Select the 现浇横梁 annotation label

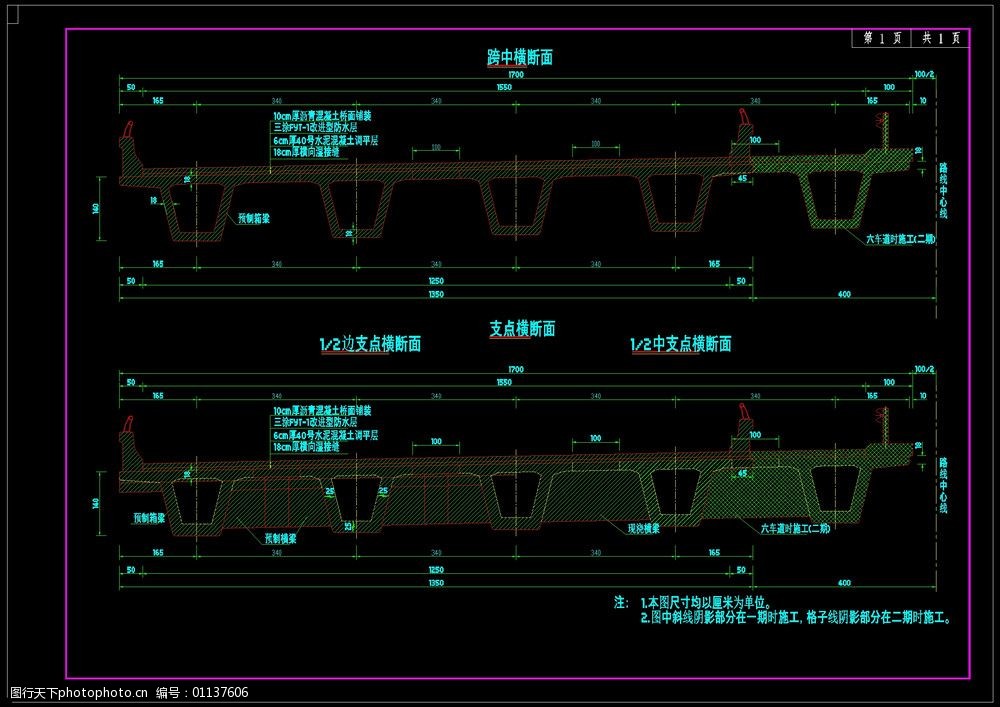(642, 529)
